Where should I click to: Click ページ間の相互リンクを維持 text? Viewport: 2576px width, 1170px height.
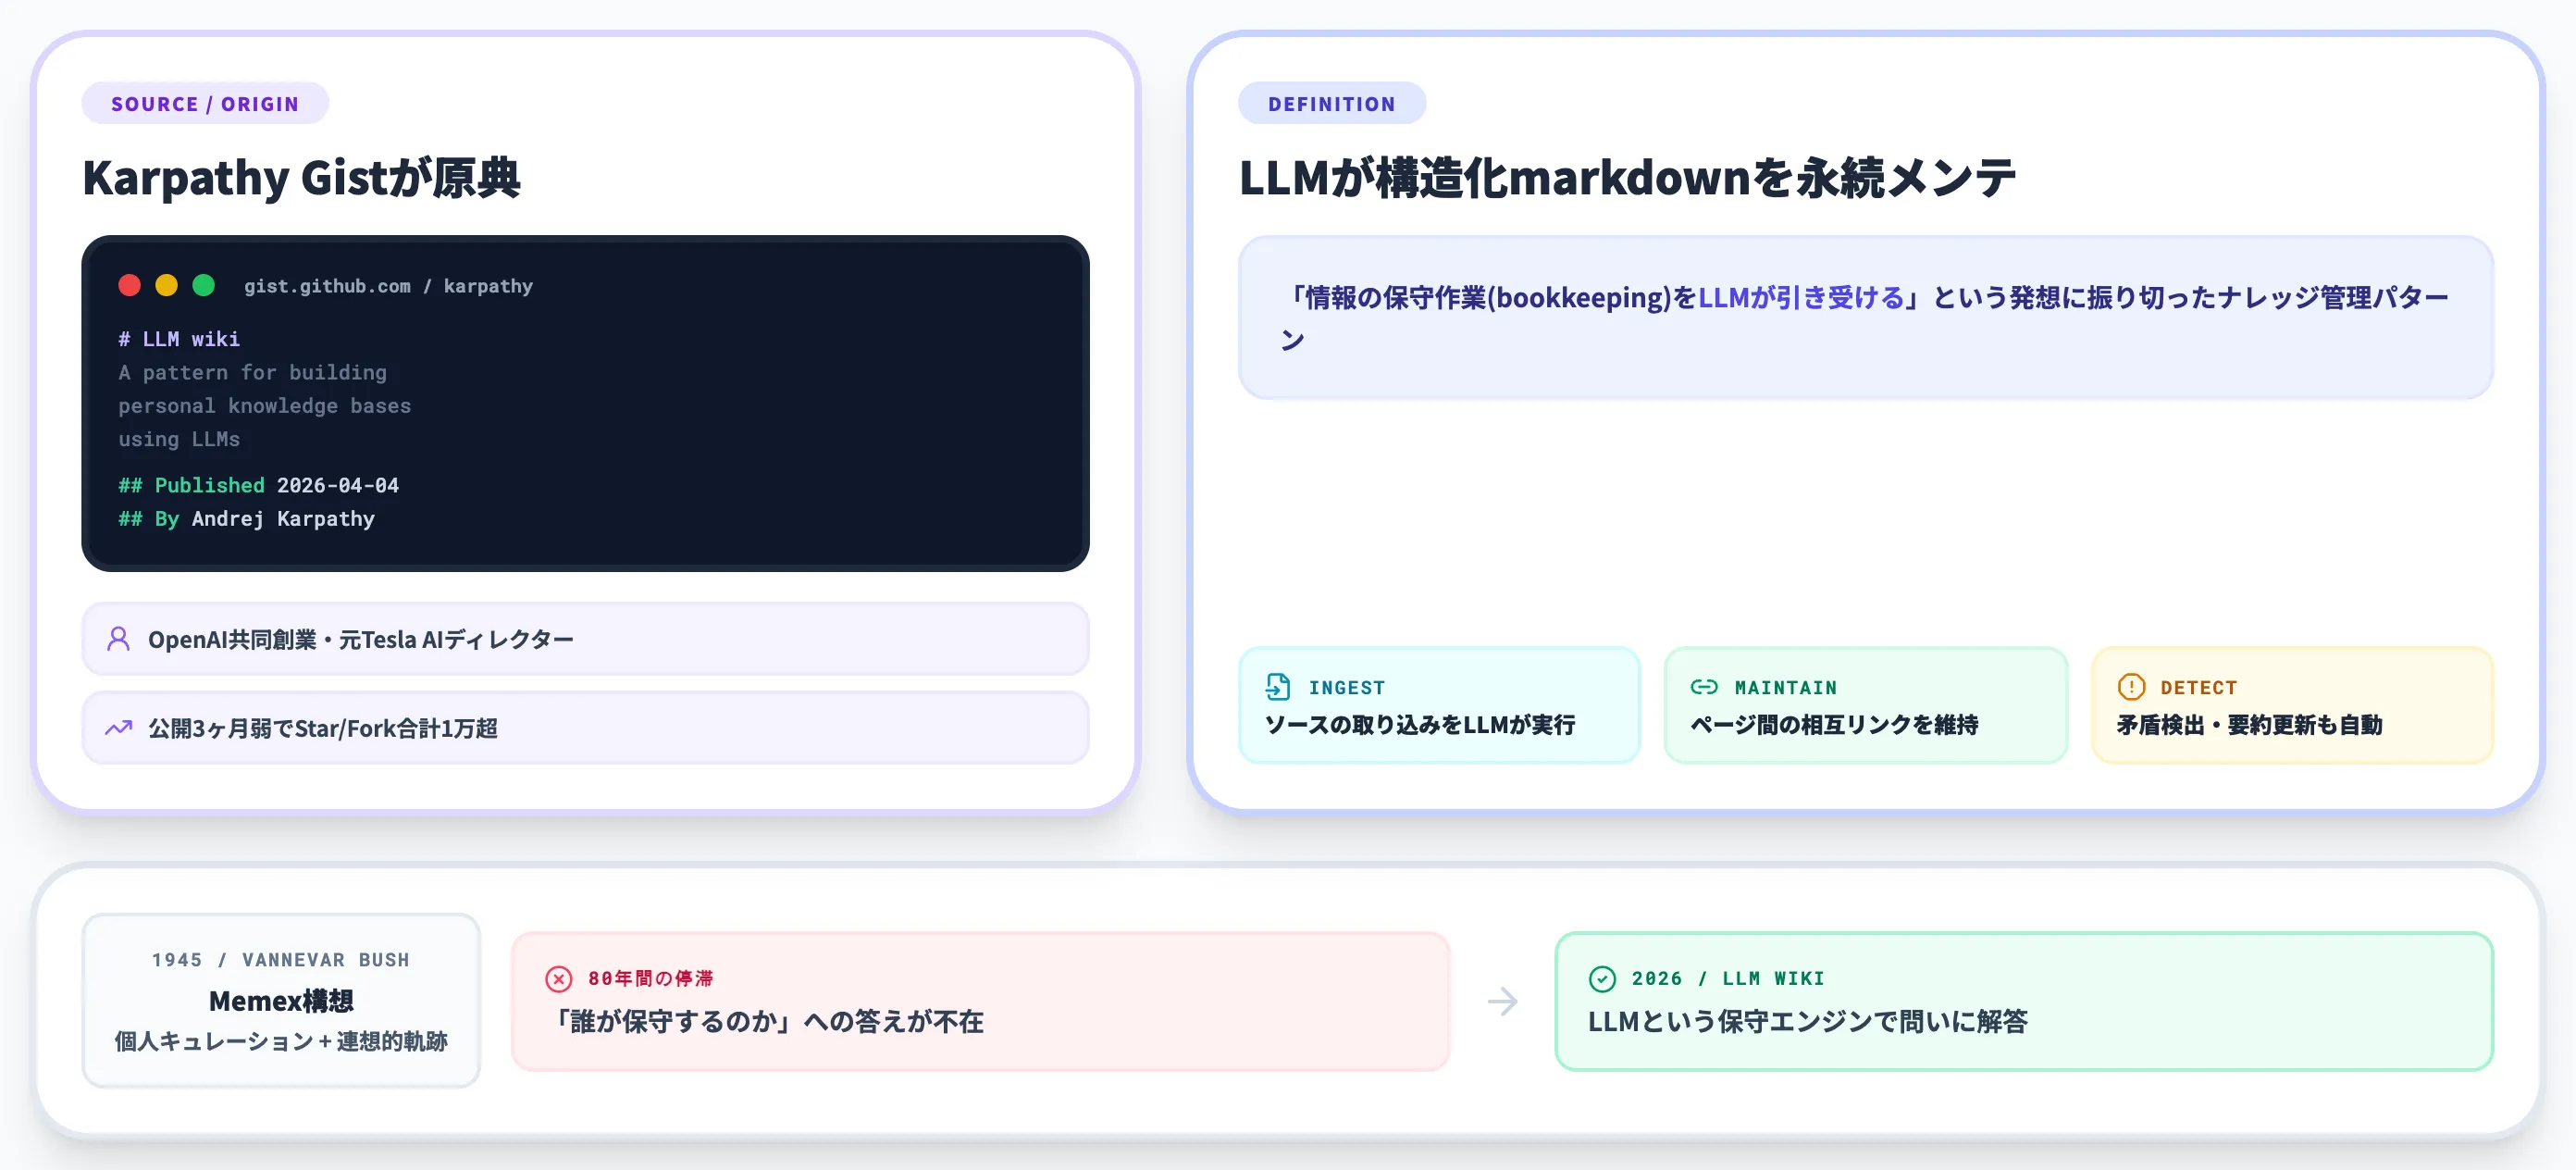[x=1834, y=725]
